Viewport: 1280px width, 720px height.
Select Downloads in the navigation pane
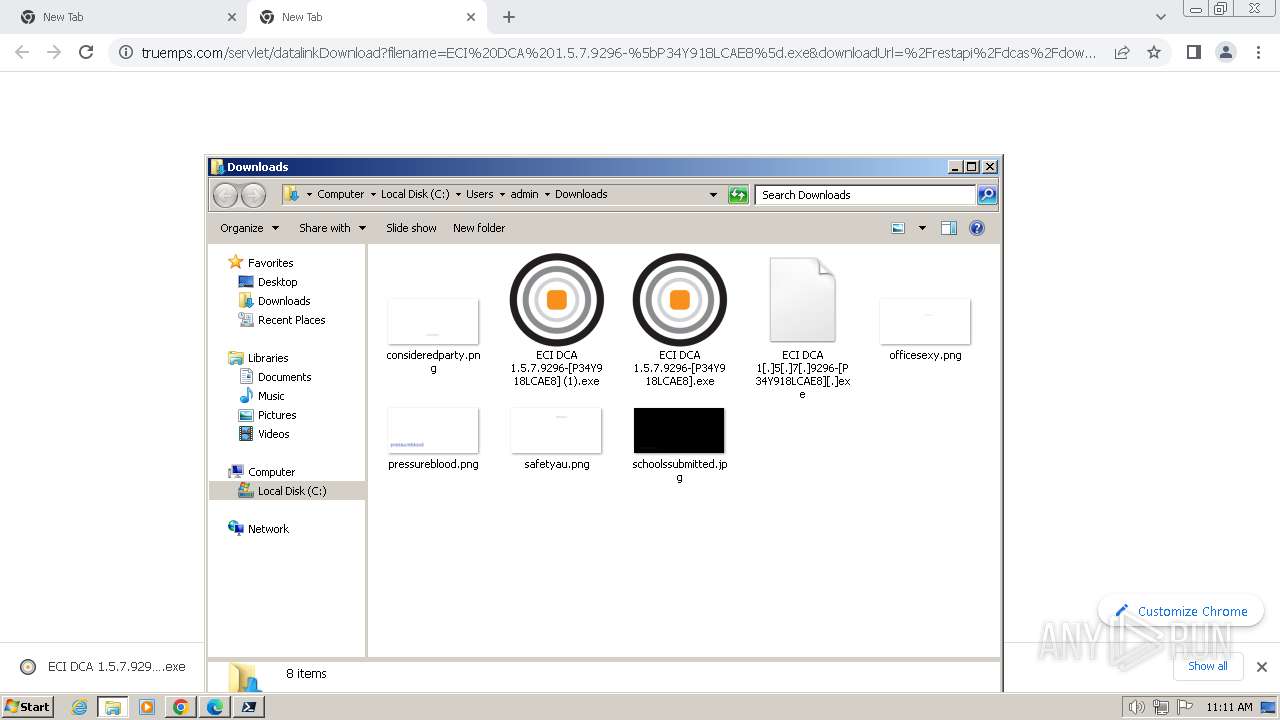click(275, 301)
